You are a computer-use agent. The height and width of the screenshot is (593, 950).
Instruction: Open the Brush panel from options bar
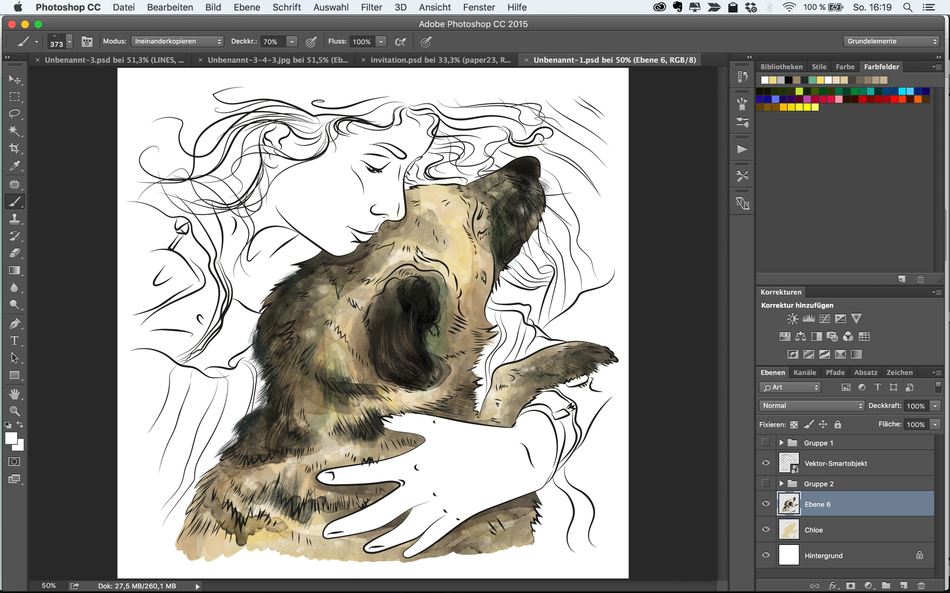(87, 42)
